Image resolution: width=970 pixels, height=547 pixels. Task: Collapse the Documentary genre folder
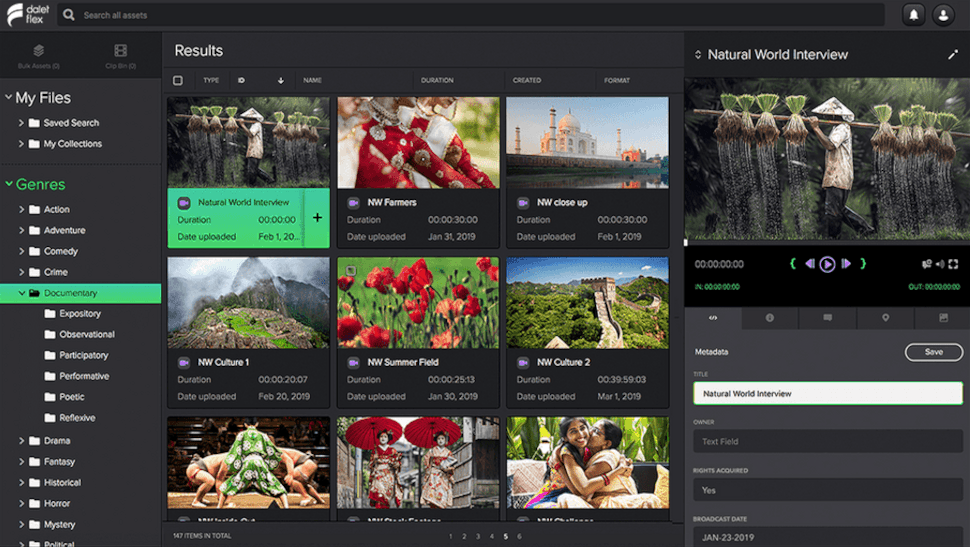[x=22, y=293]
